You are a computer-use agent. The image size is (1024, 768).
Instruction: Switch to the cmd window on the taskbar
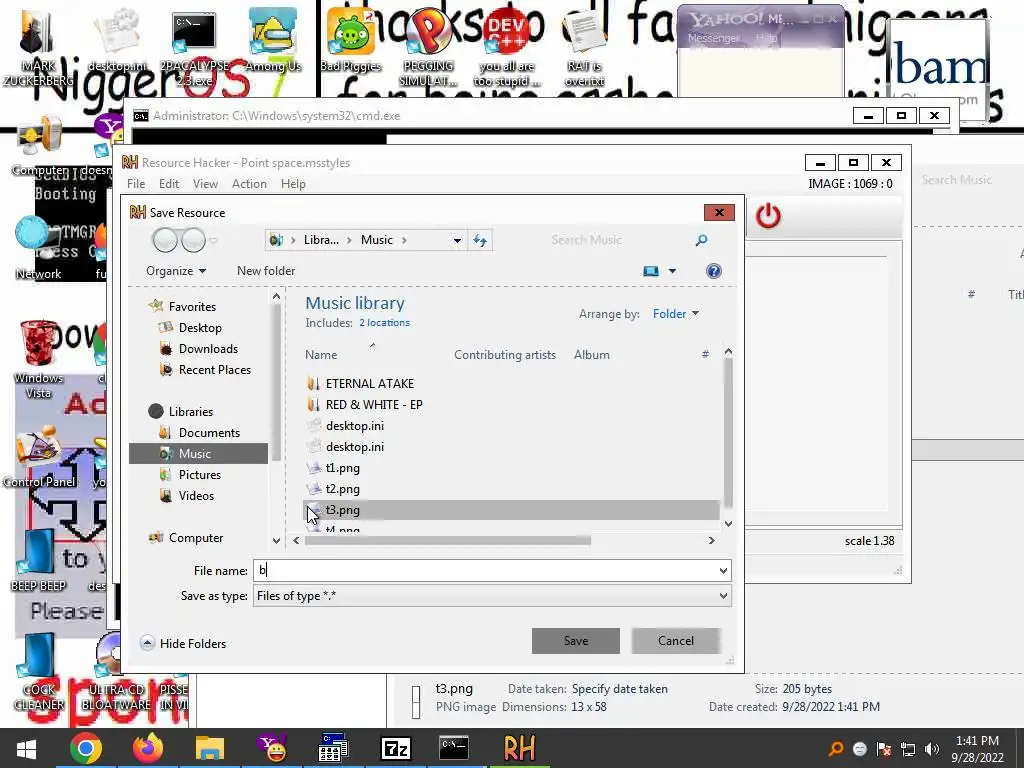454,748
